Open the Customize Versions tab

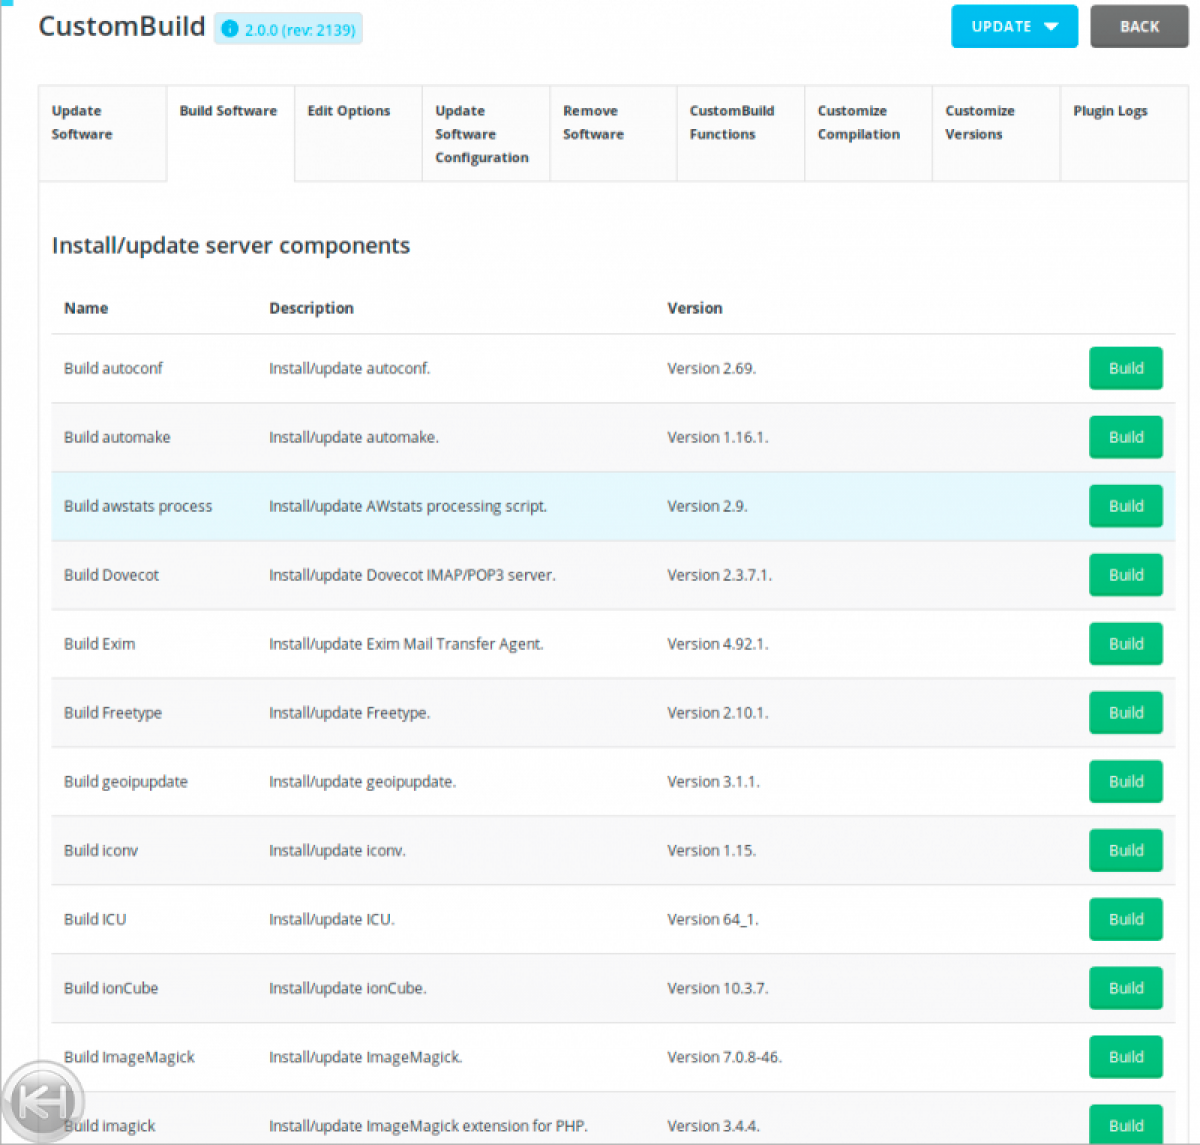pos(979,123)
